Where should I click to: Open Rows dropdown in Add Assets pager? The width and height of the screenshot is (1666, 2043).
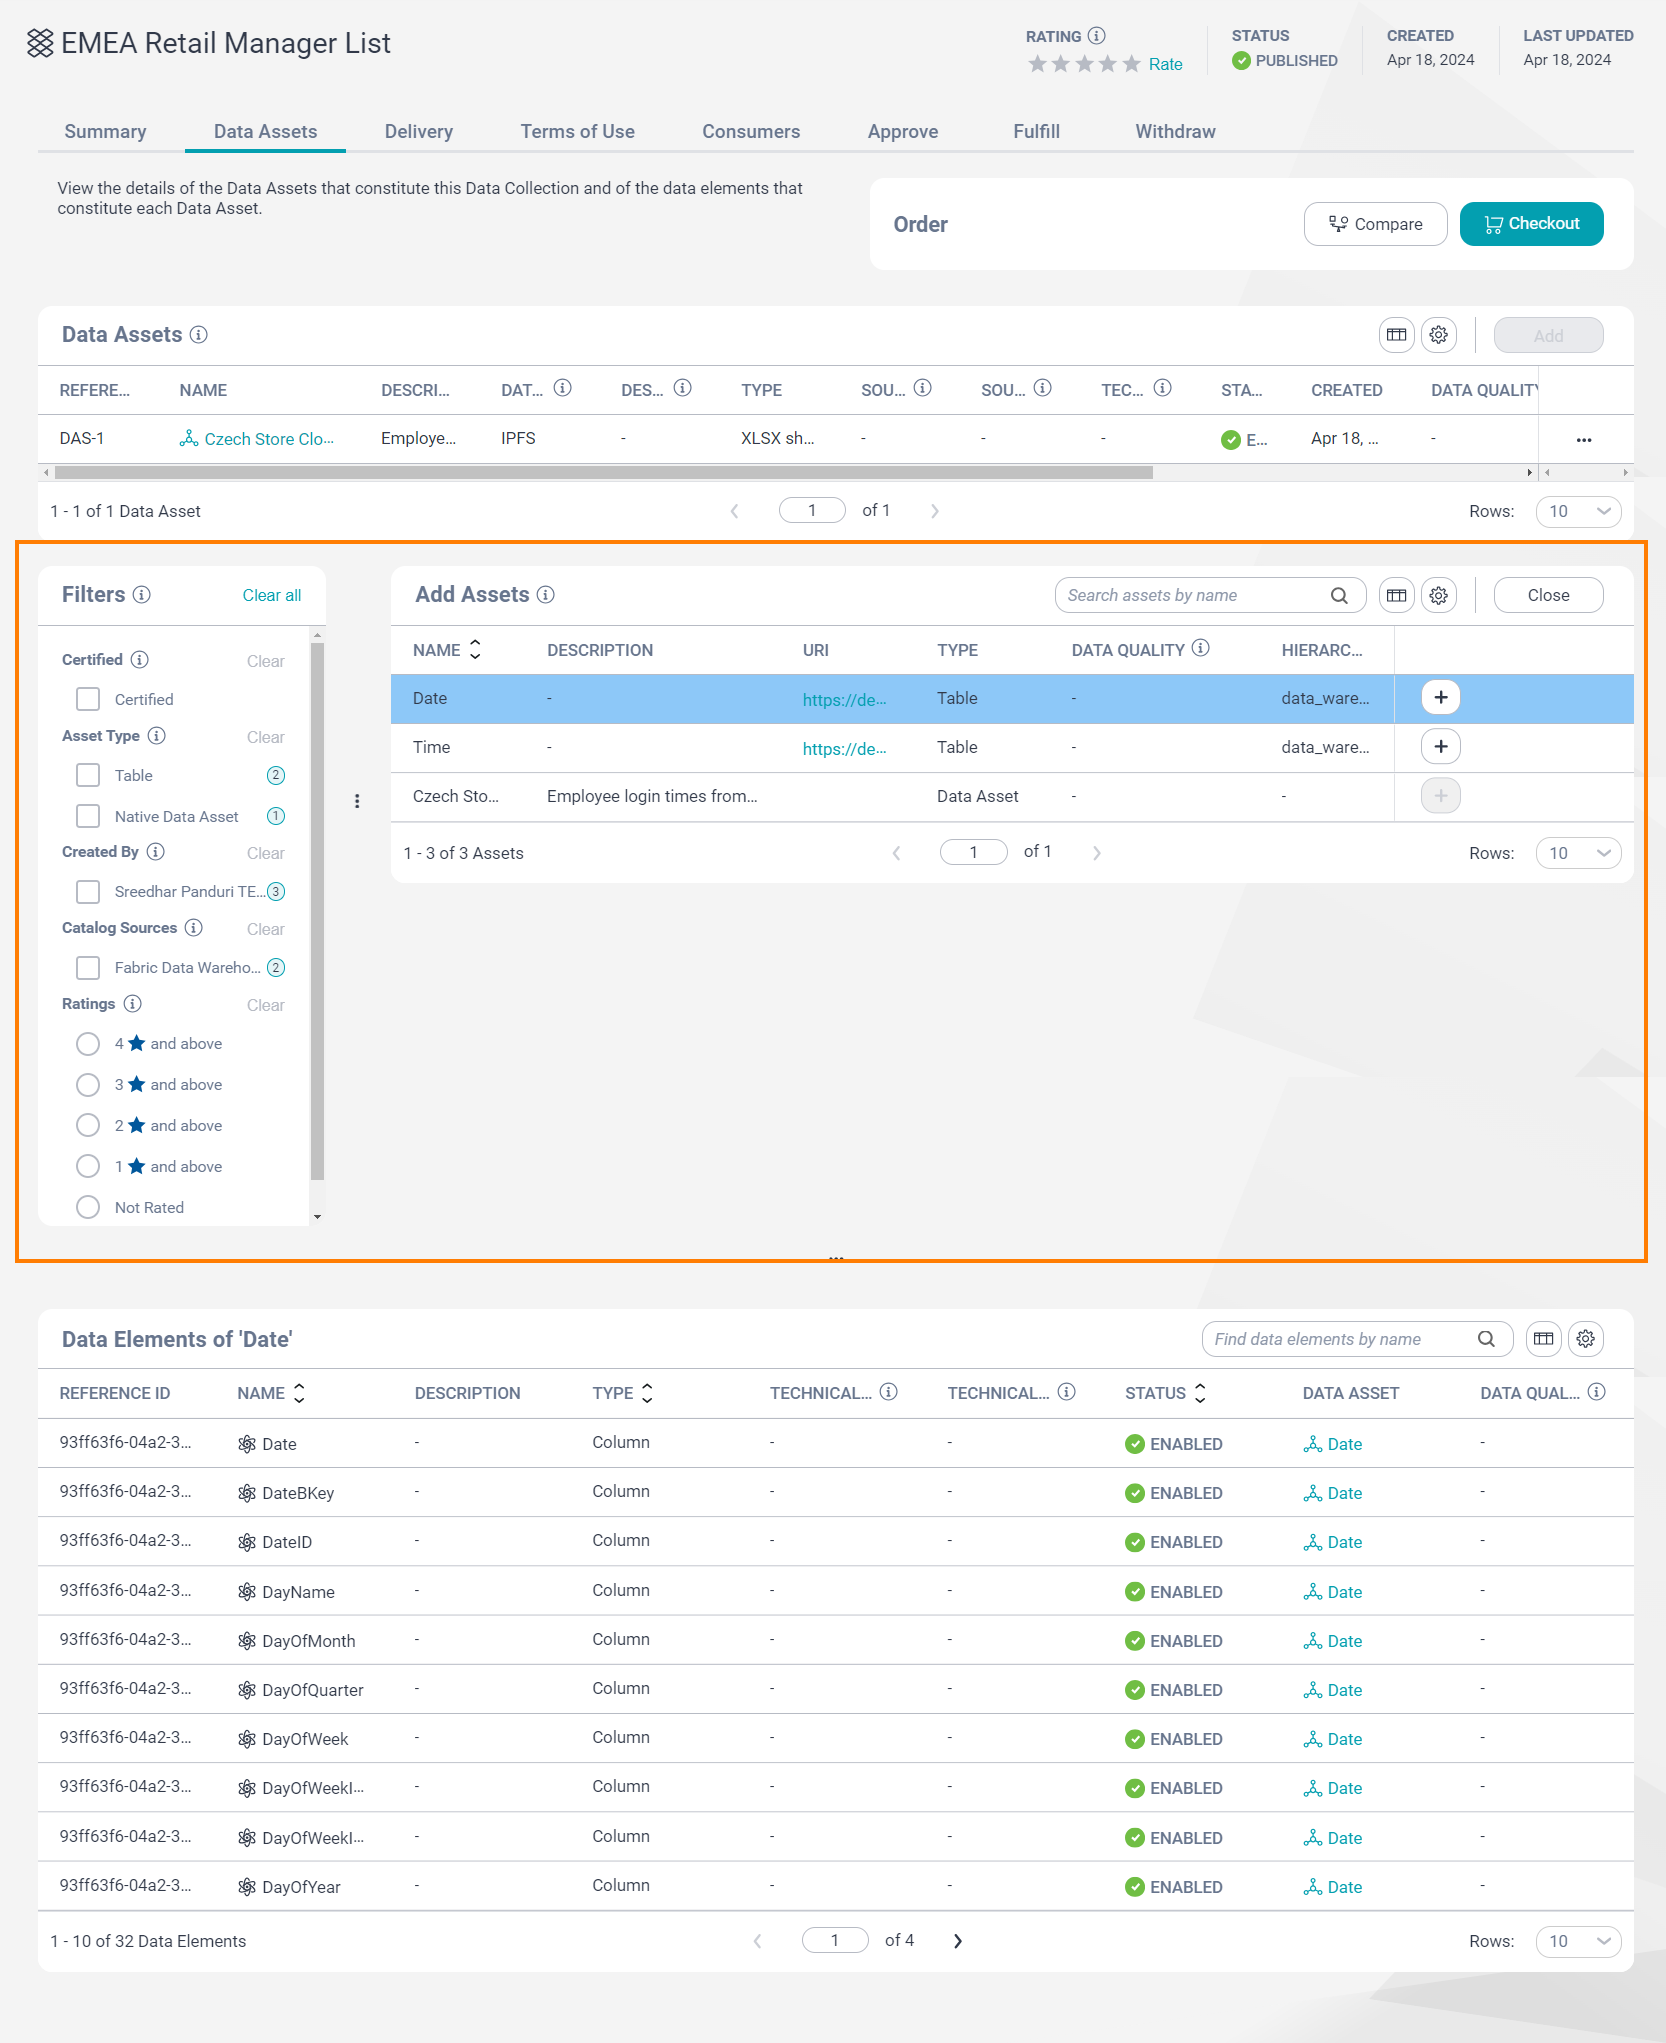[1578, 853]
